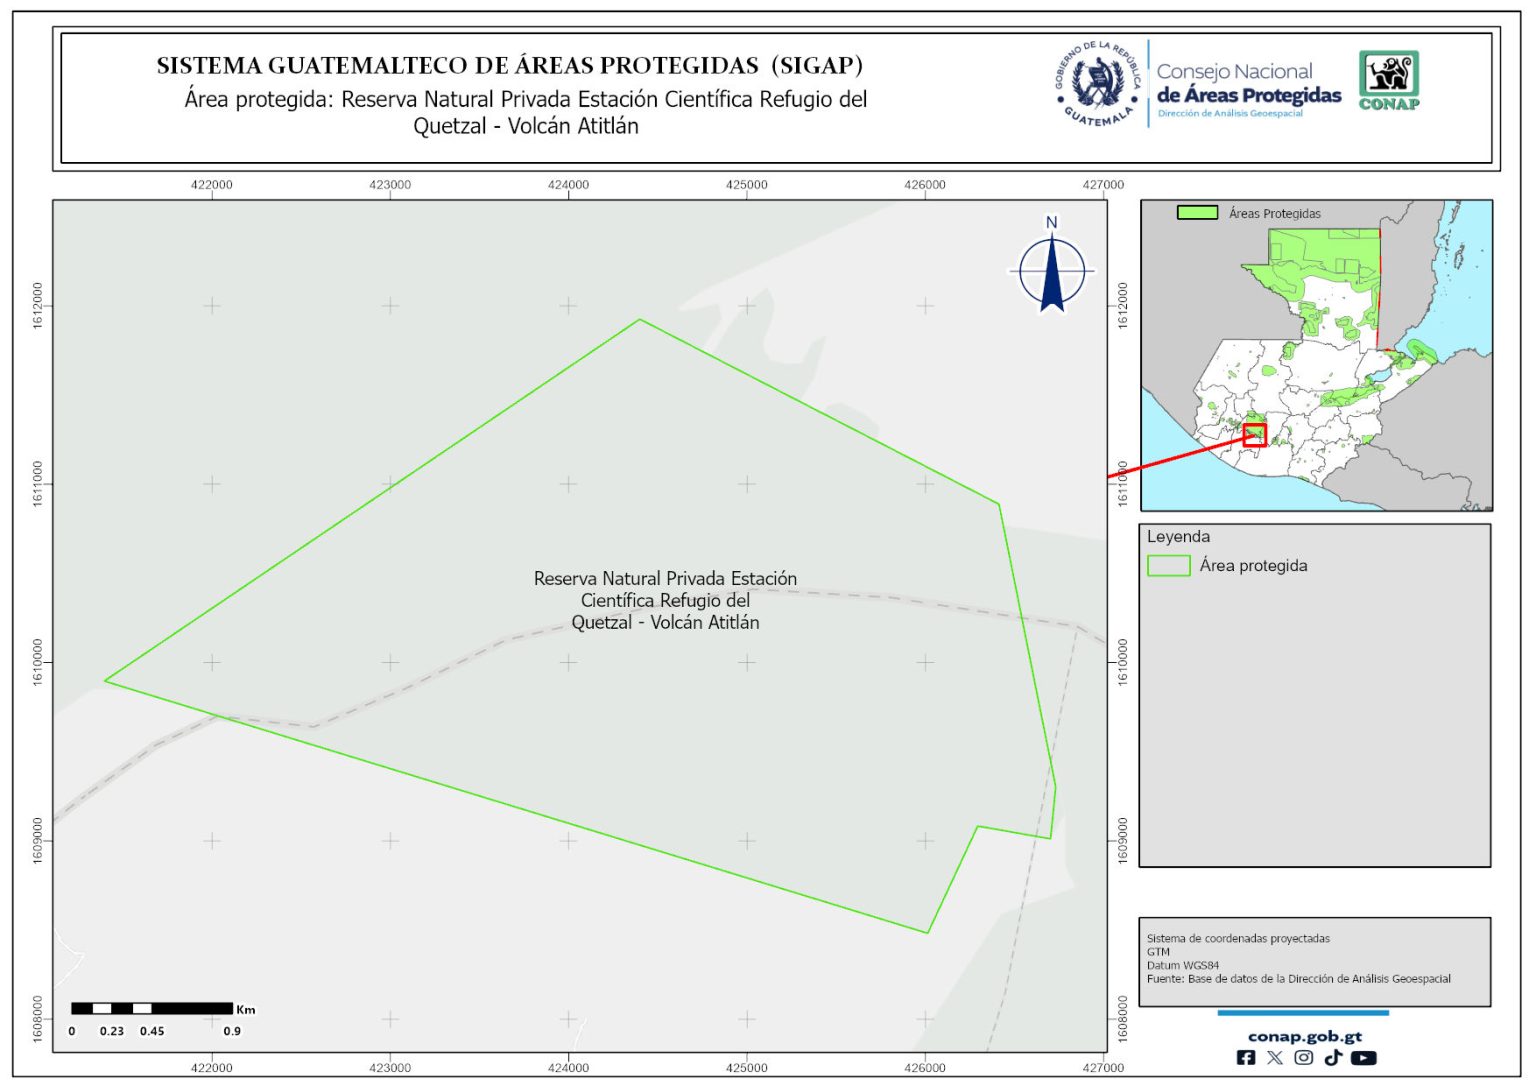Viewport: 1536px width, 1086px height.
Task: Click the Consejo Nacional de Áreas Protegidas text
Action: (1248, 84)
